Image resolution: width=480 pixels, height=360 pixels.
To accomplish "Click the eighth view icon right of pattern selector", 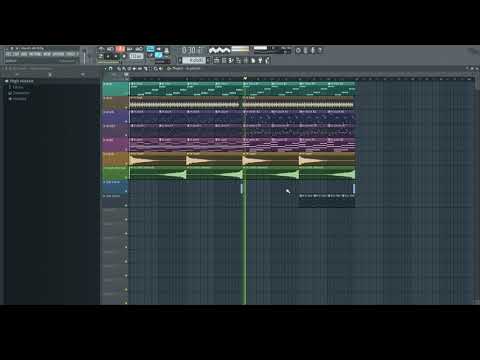I will pos(267,60).
